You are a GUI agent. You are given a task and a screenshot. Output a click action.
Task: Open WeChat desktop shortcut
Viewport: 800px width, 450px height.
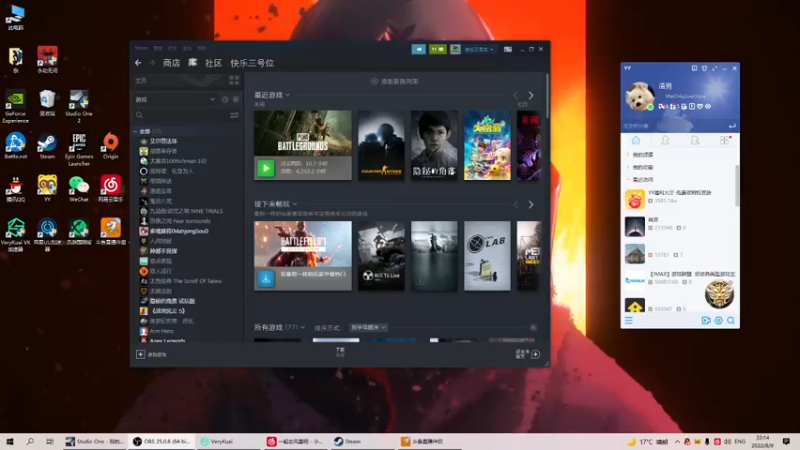pyautogui.click(x=79, y=189)
